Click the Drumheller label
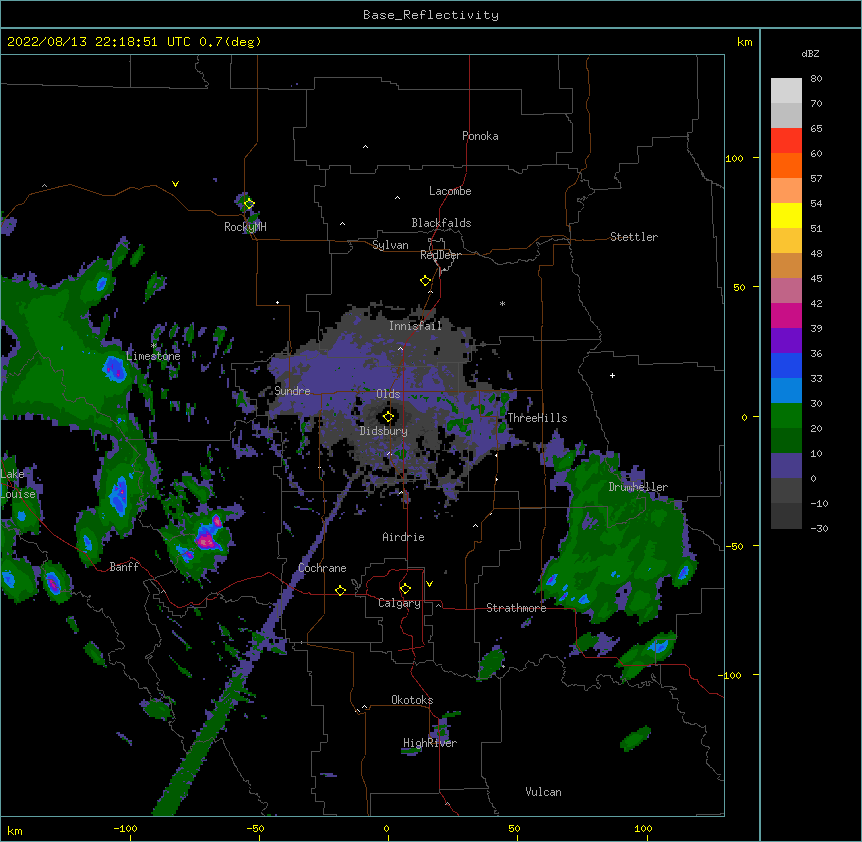This screenshot has width=862, height=842. tap(638, 487)
